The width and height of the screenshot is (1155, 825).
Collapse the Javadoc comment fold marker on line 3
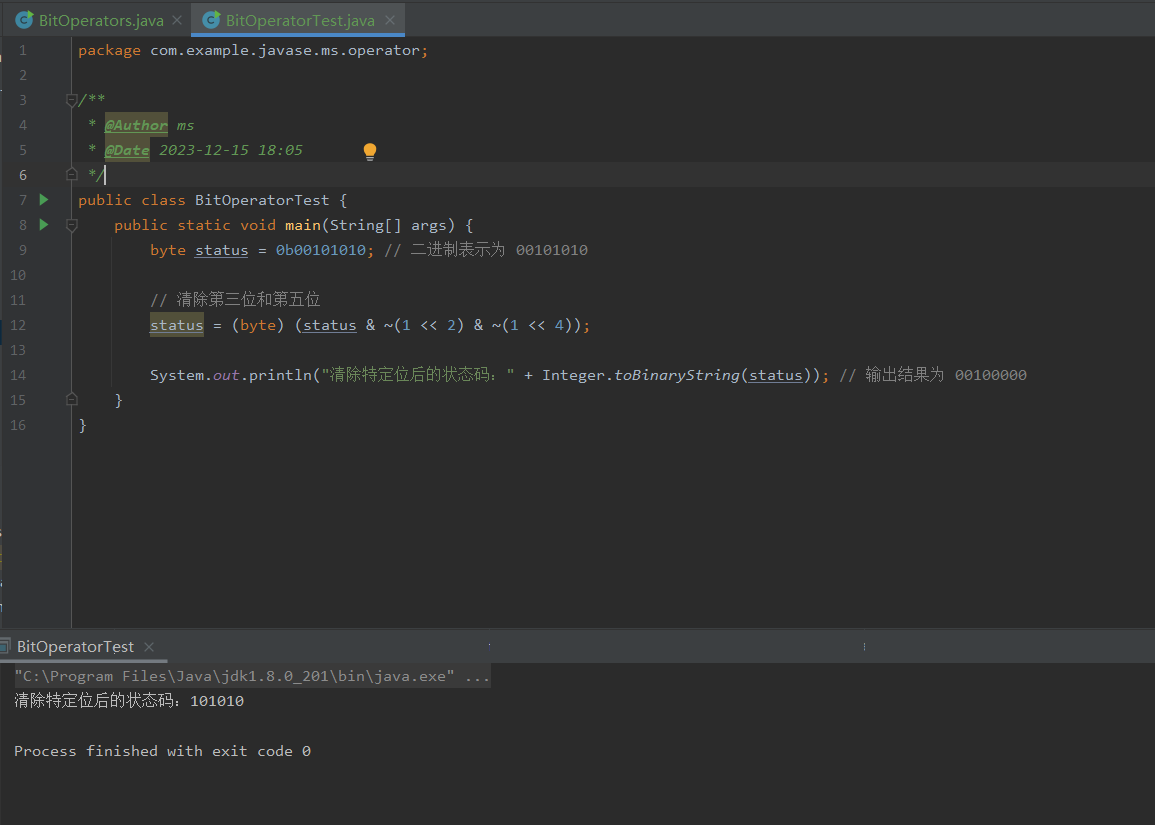click(x=71, y=99)
